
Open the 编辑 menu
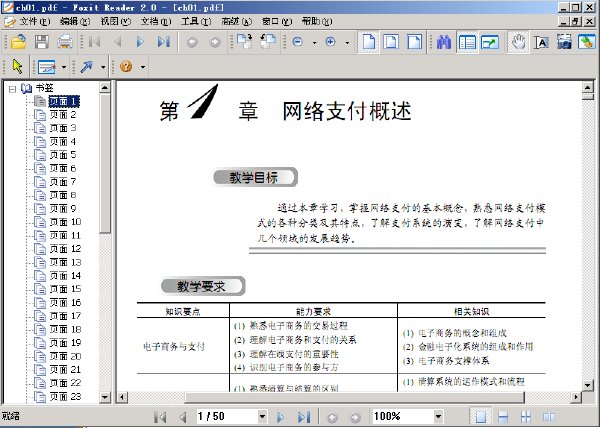point(75,21)
